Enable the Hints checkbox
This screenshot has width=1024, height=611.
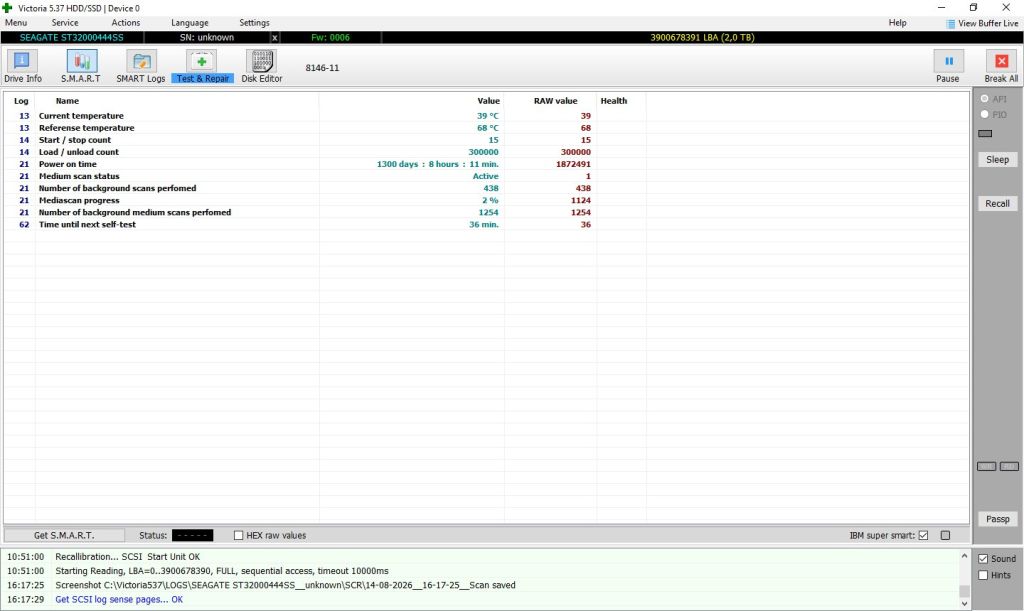coord(983,575)
